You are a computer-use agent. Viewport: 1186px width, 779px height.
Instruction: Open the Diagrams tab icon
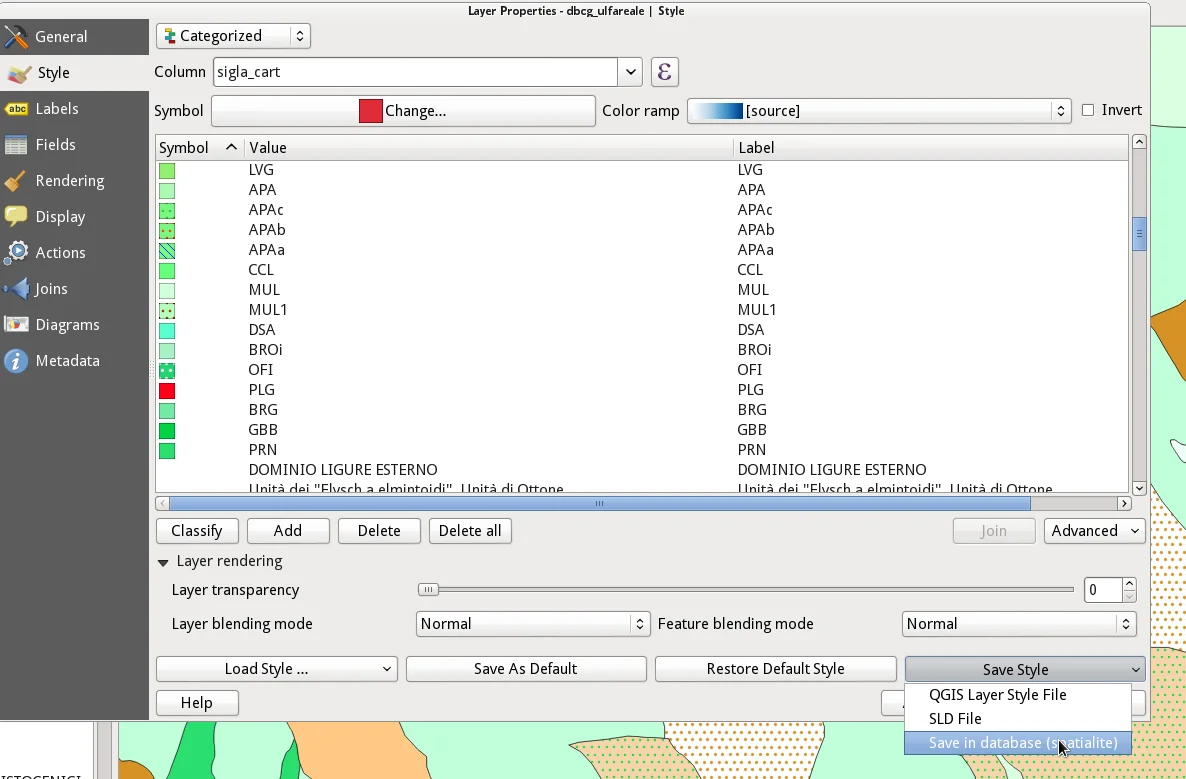coord(16,325)
